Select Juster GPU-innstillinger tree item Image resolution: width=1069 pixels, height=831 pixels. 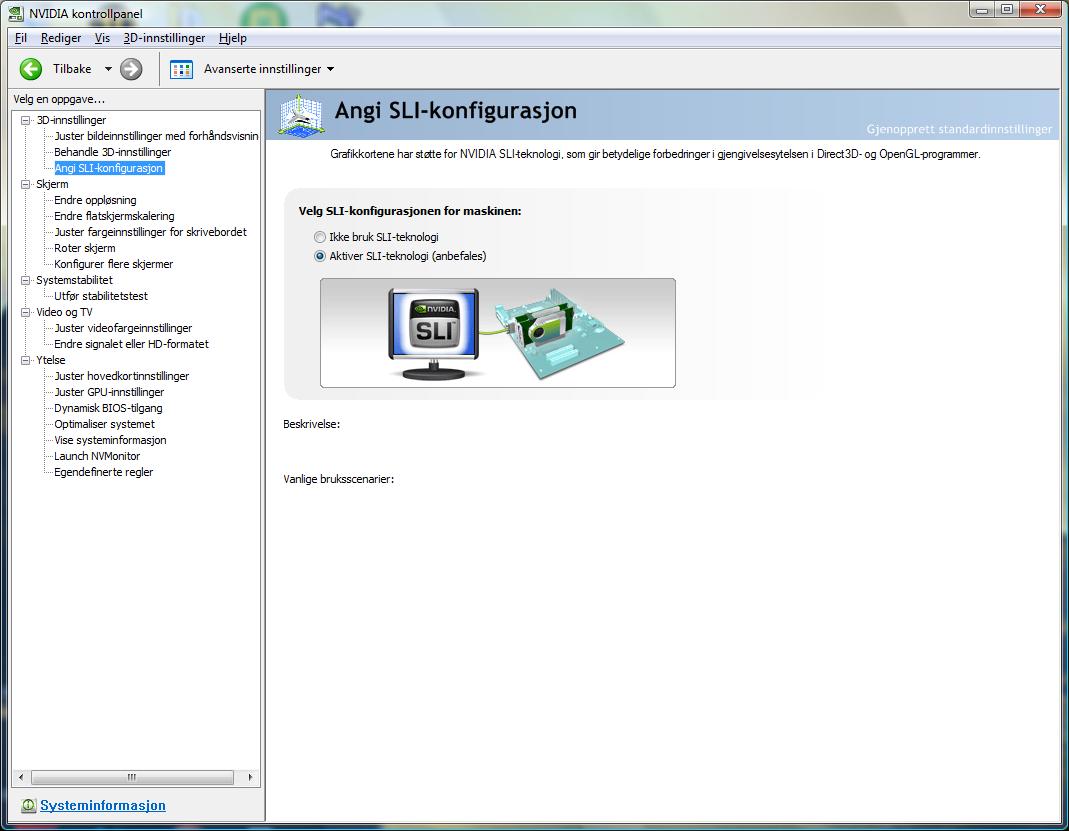coord(109,392)
